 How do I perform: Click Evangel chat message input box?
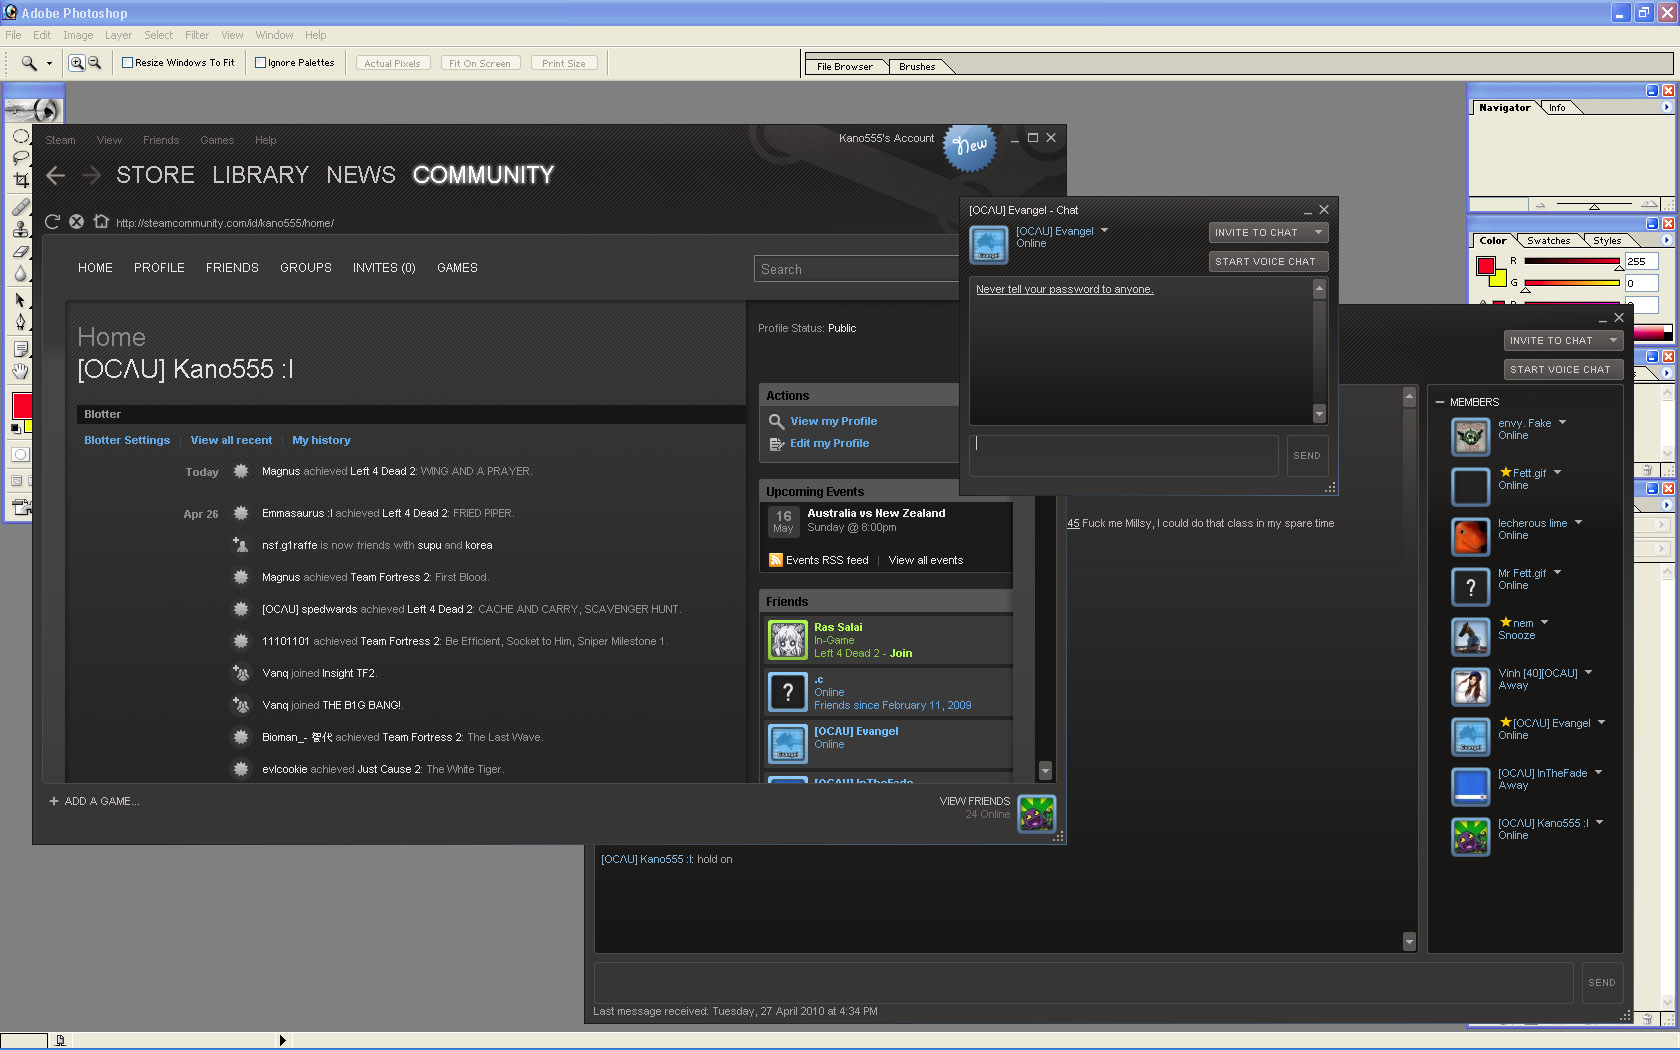1124,455
